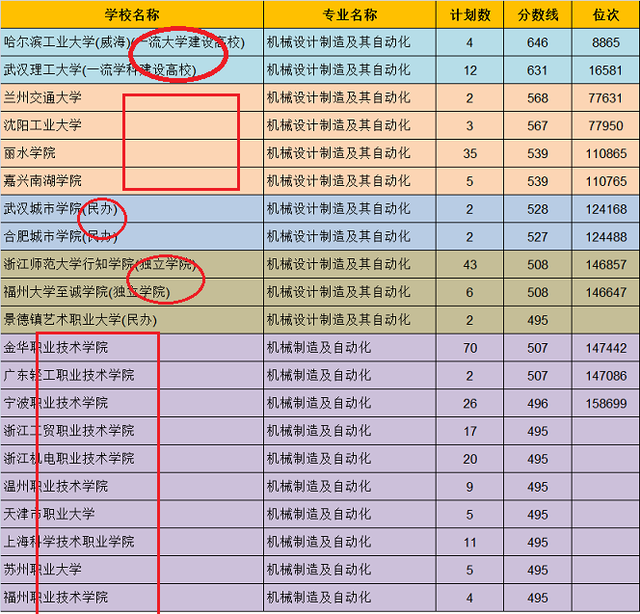
Task: Click the rank value 158699
Action: tap(606, 403)
